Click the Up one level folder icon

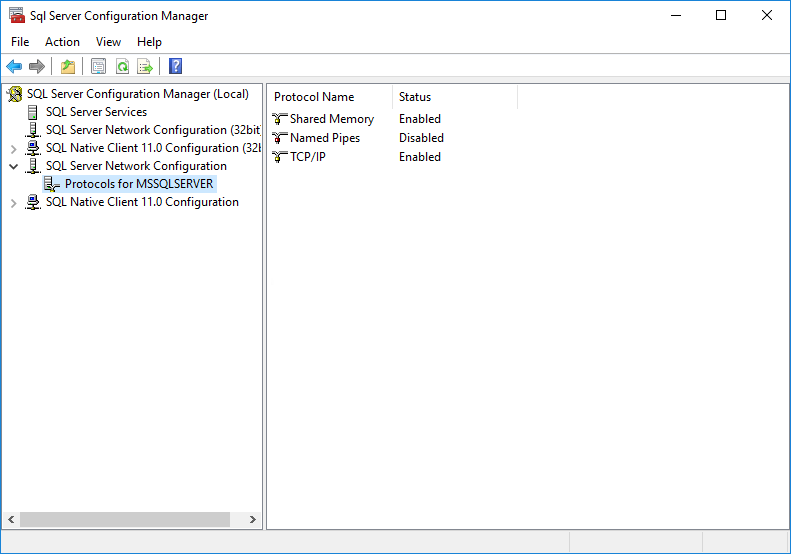(x=68, y=66)
